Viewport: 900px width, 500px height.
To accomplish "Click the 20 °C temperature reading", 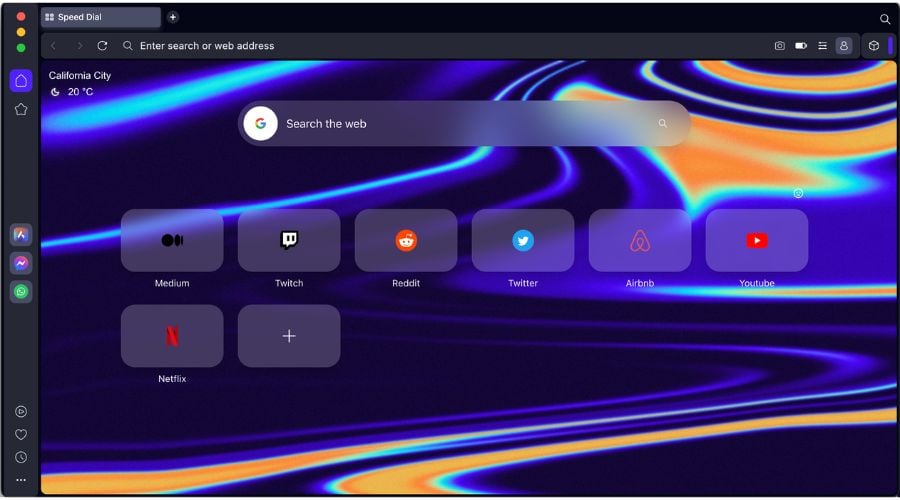I will pos(80,92).
